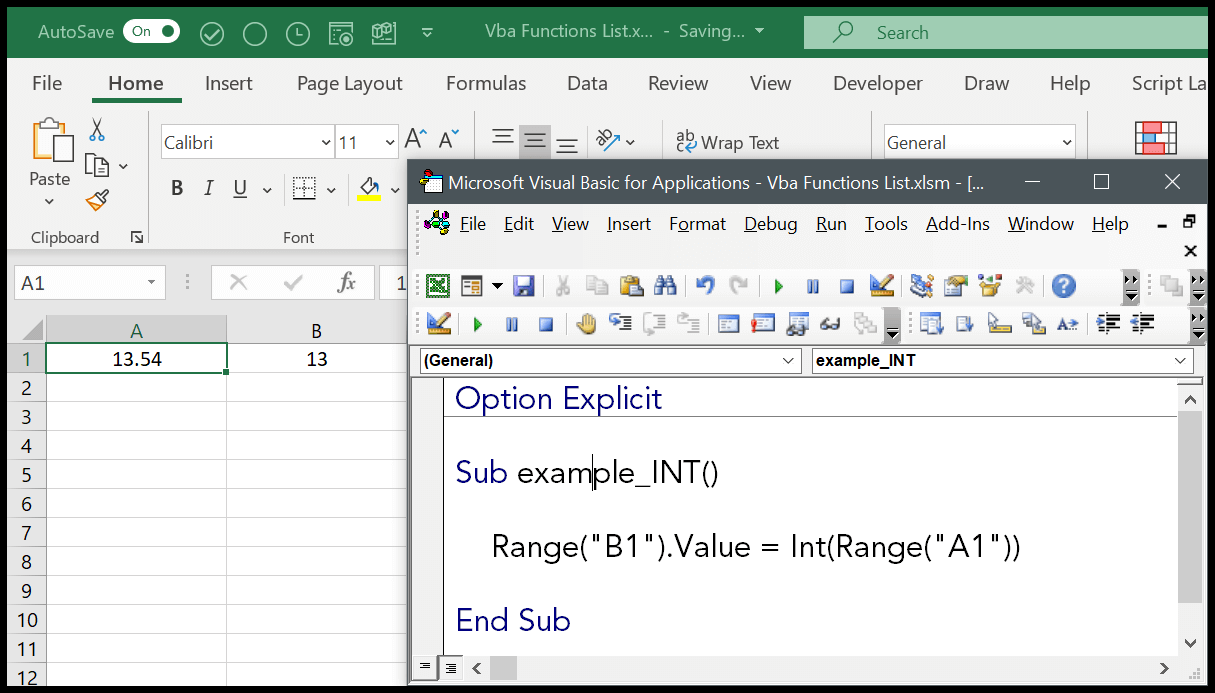
Task: Click the Save floppy disk icon in VBA toolbar
Action: tap(523, 287)
